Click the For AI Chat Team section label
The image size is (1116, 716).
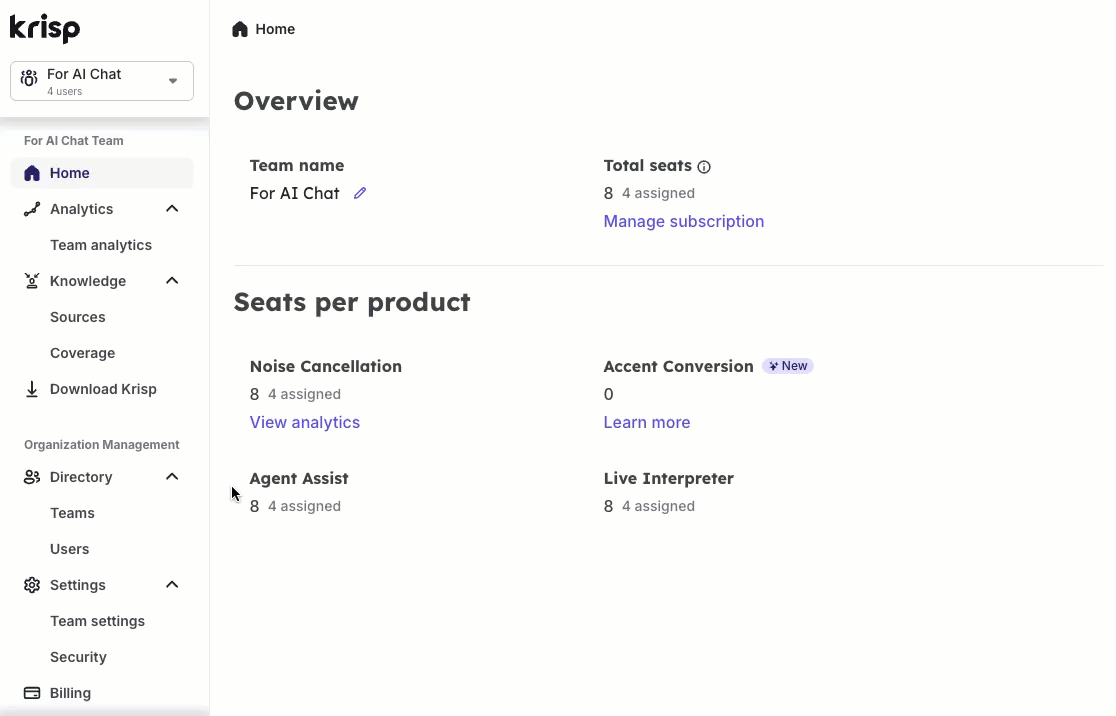click(73, 141)
